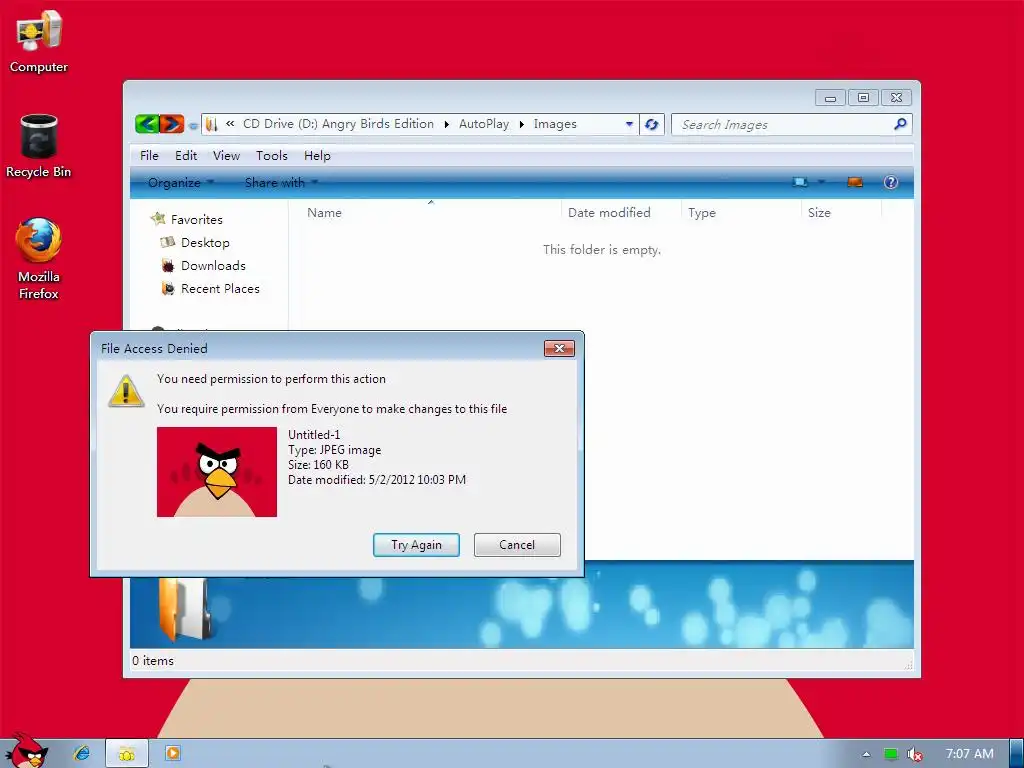Click the 0 items status bar text
1024x768 pixels.
pos(153,660)
